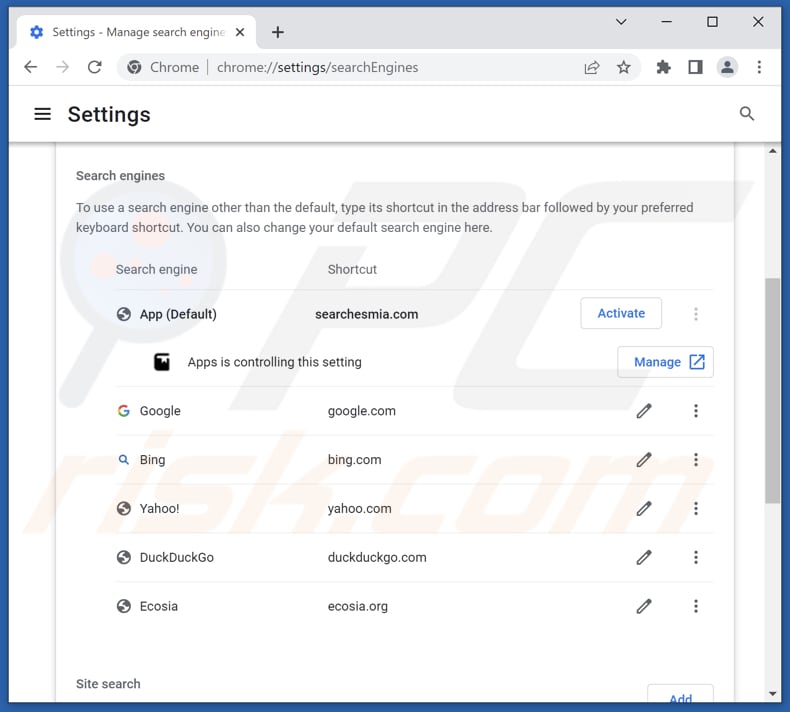Manage the extension controlling this setting
The height and width of the screenshot is (712, 790).
click(x=665, y=362)
